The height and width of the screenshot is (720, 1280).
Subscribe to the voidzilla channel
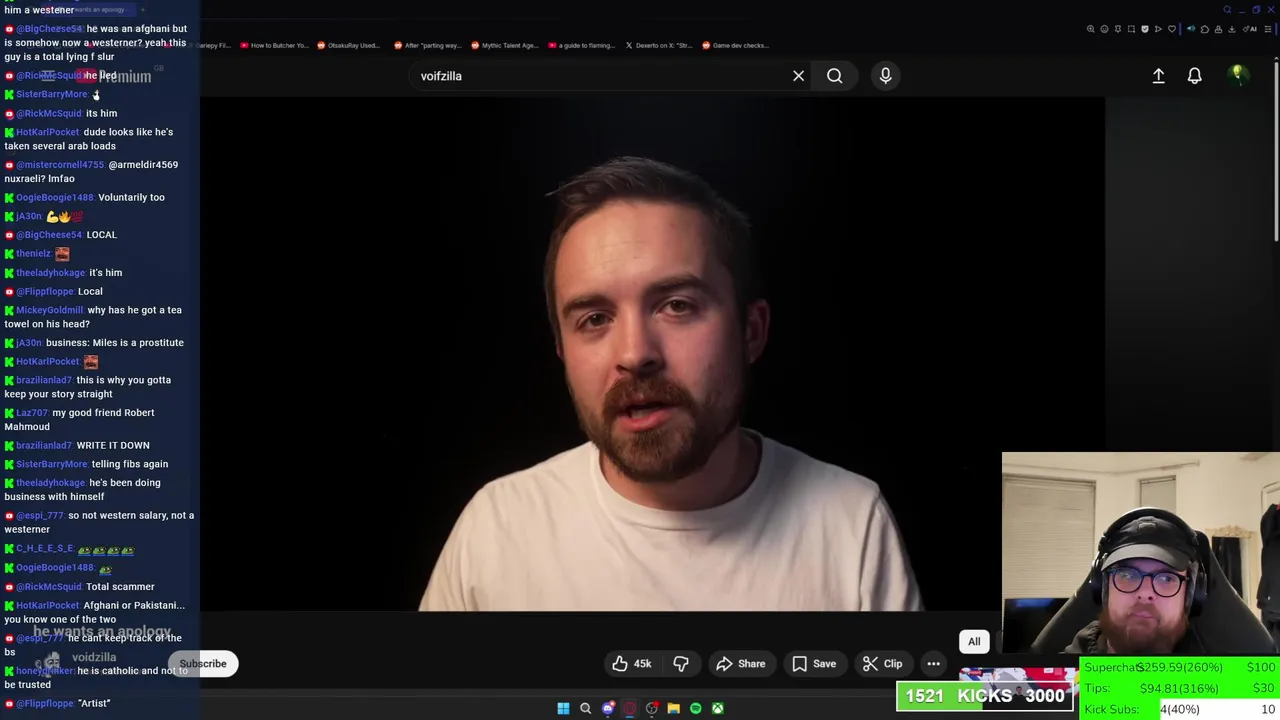(x=203, y=664)
